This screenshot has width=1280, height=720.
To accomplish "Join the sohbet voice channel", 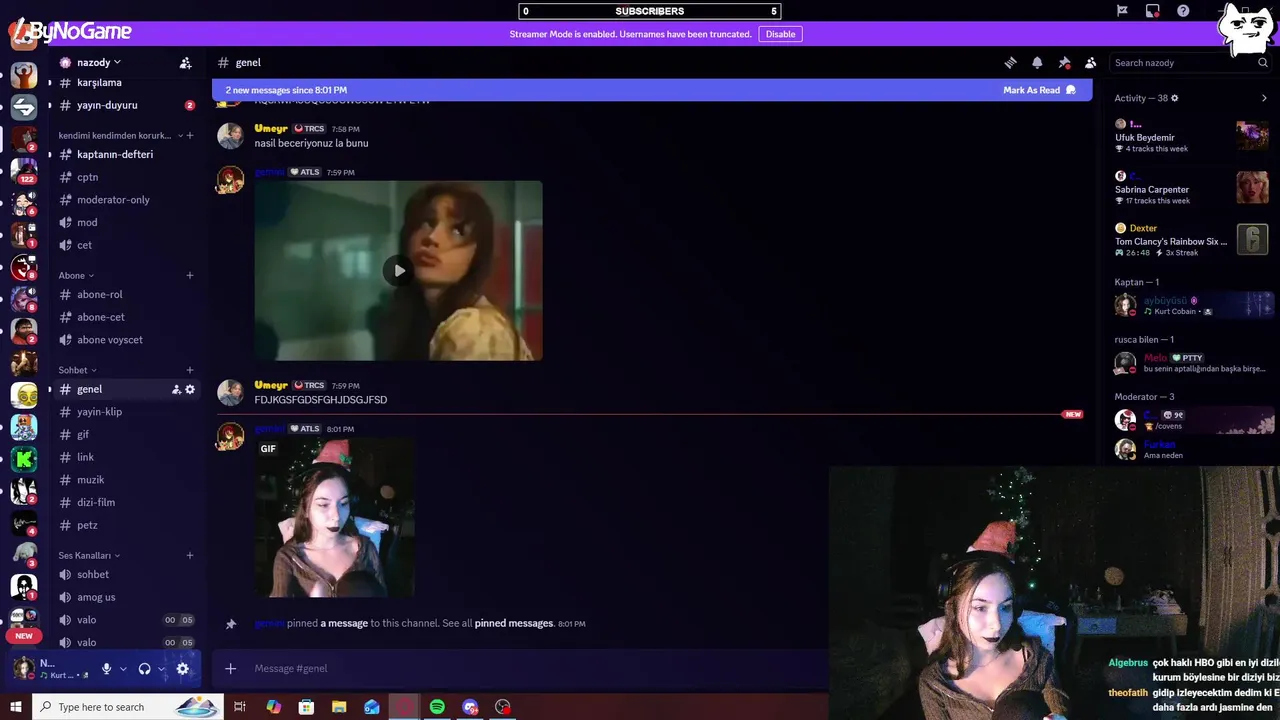I will tap(125, 574).
